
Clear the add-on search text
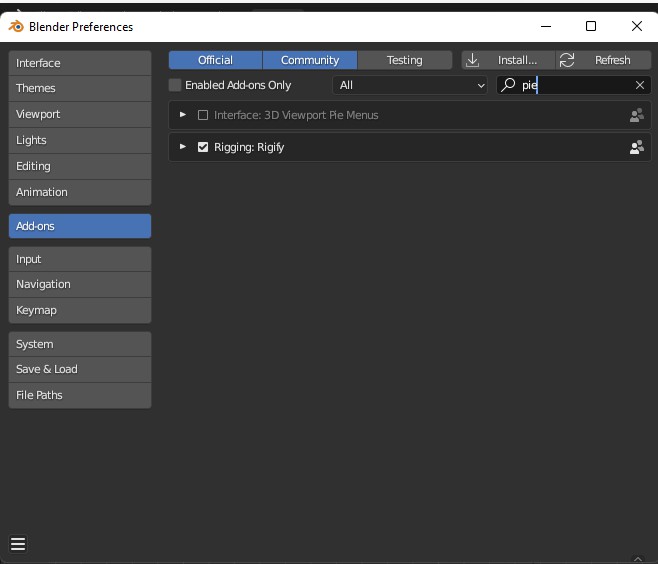click(x=640, y=85)
